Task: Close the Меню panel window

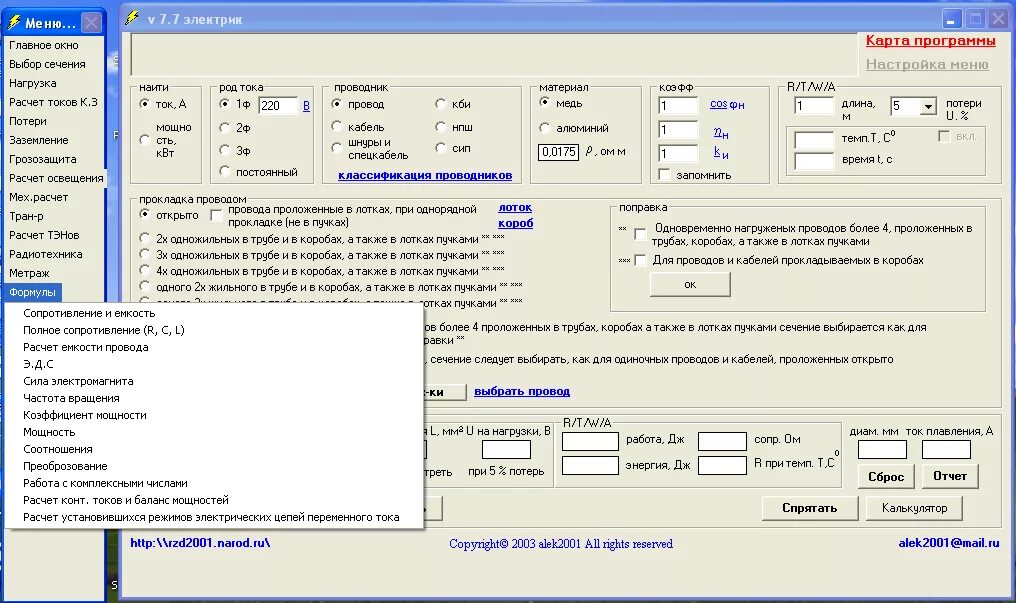Action: (x=92, y=23)
